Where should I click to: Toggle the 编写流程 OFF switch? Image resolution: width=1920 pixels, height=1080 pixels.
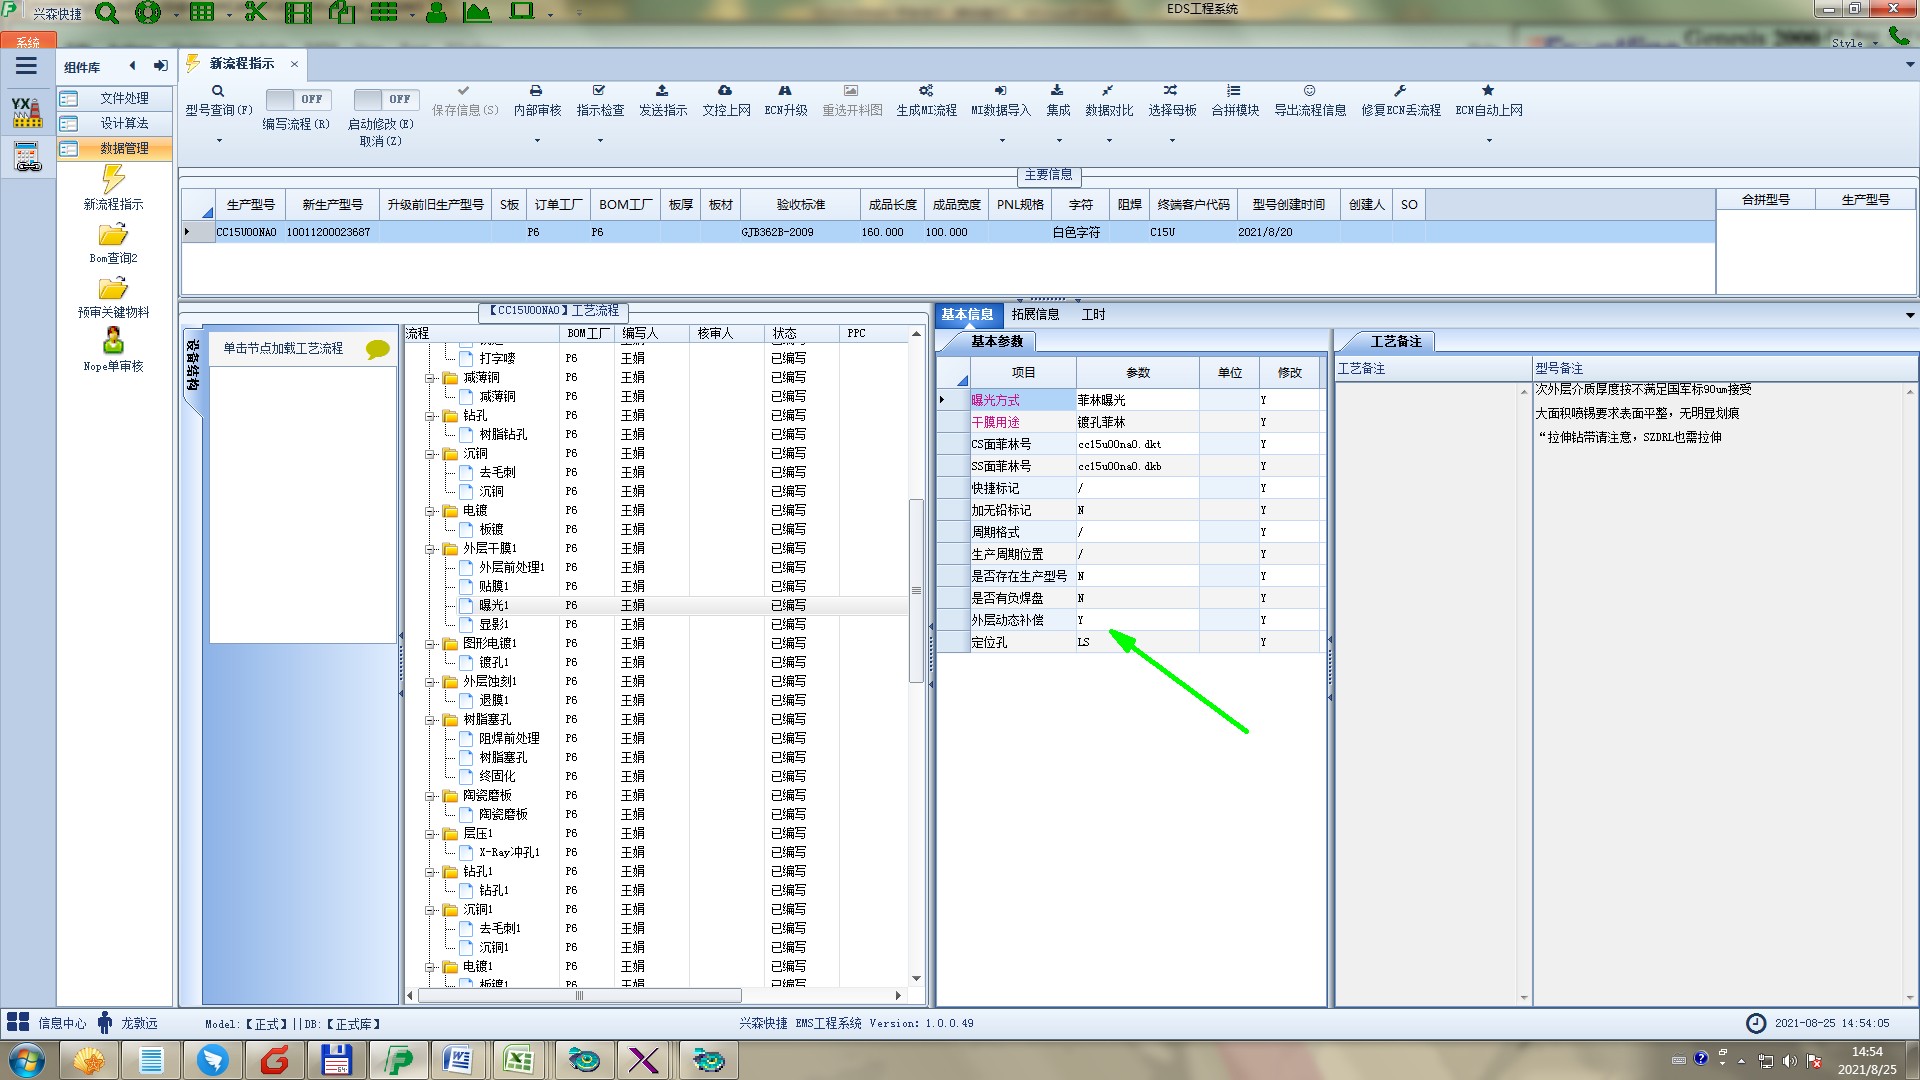(296, 100)
